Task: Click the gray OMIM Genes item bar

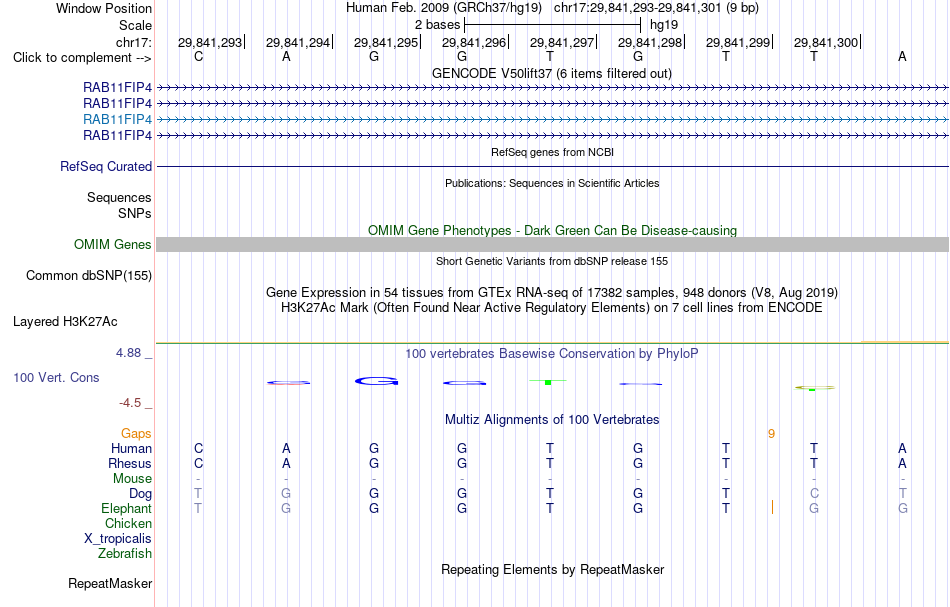Action: [552, 245]
